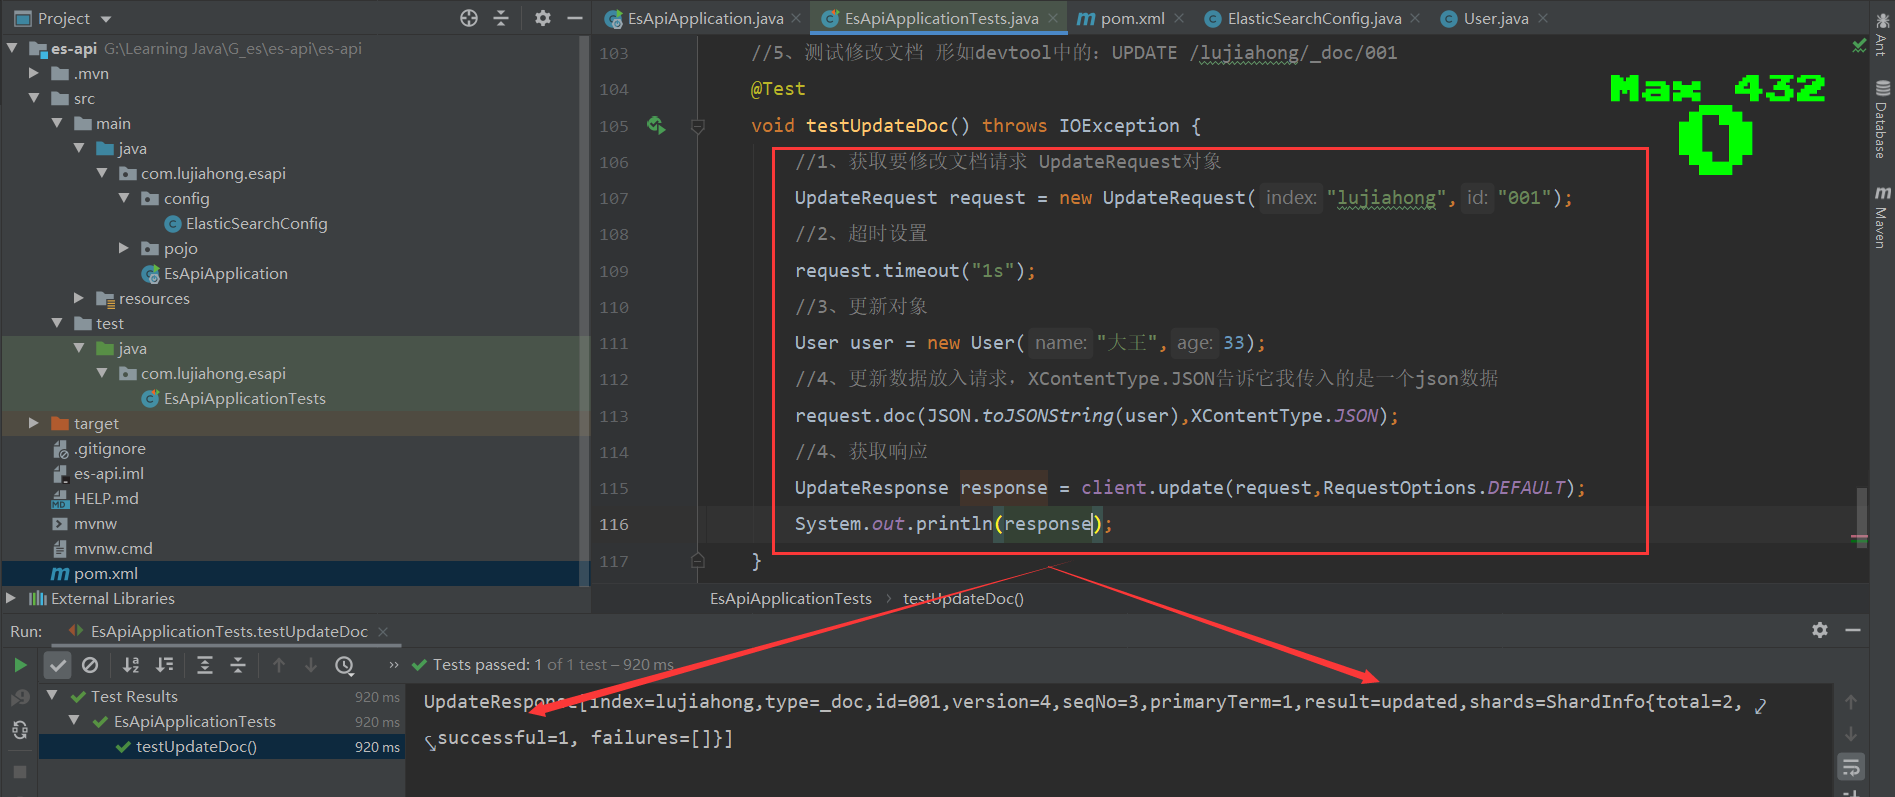Click the Sort Alphabetically icon in Run toolbar
The image size is (1895, 797).
(x=131, y=665)
